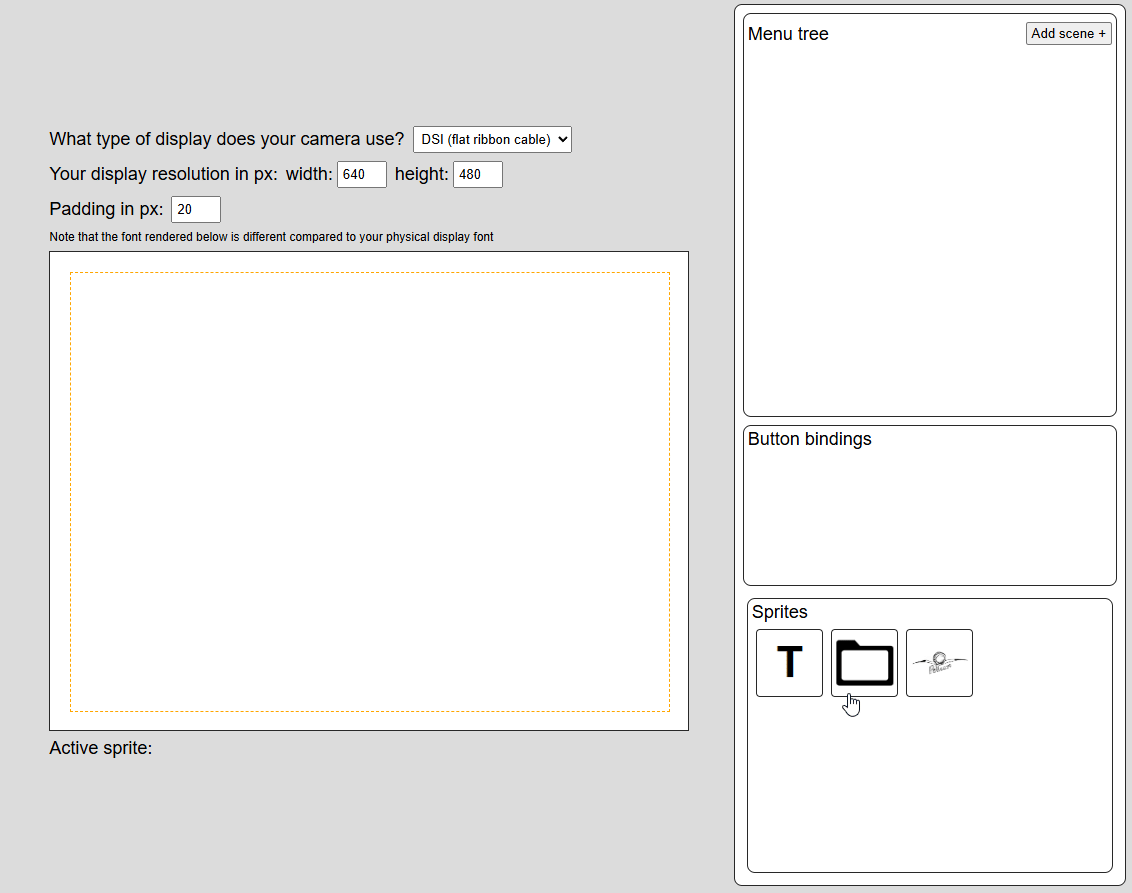Click the folder sprite icon

pos(864,662)
